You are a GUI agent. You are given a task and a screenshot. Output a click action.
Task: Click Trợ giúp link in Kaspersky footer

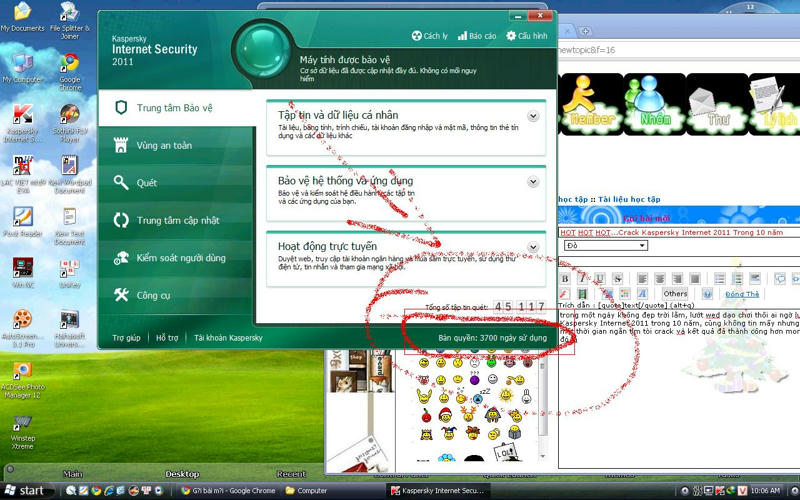pyautogui.click(x=126, y=338)
